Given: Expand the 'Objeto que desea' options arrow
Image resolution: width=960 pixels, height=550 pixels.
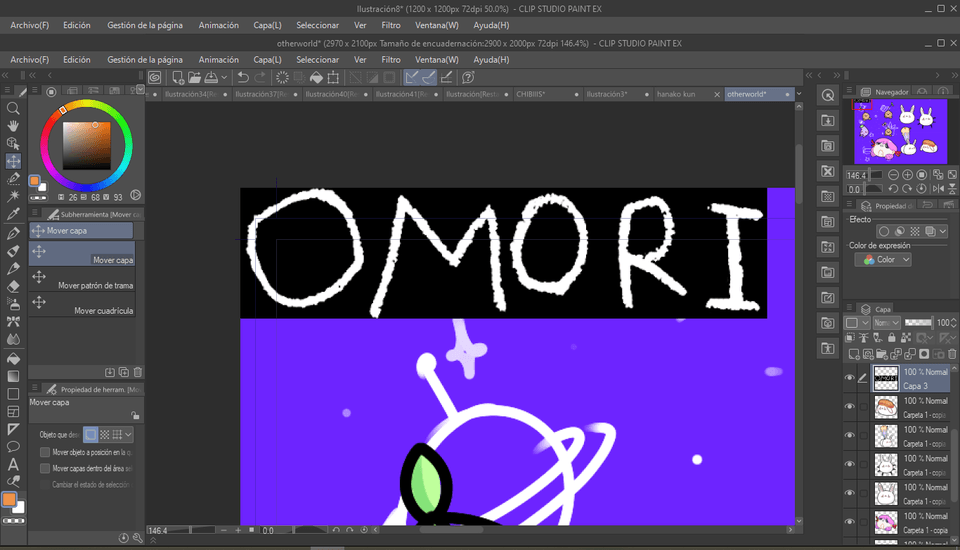Looking at the screenshot, I should (x=129, y=435).
